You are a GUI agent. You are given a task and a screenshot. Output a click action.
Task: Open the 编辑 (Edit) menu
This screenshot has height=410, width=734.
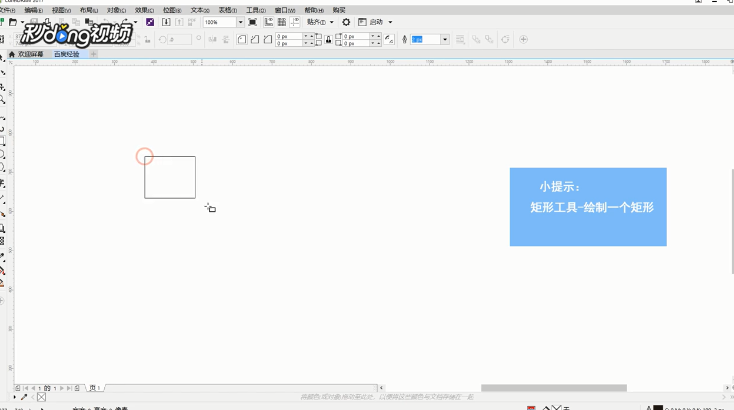click(33, 10)
